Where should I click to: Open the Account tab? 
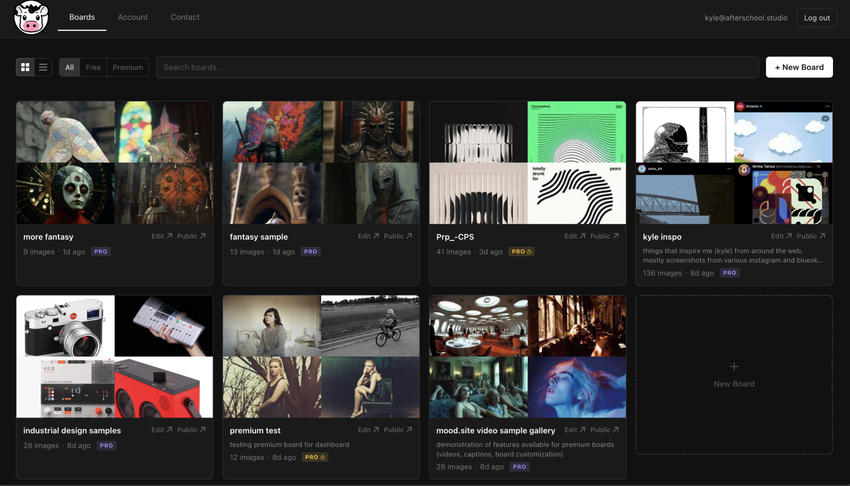coord(132,17)
